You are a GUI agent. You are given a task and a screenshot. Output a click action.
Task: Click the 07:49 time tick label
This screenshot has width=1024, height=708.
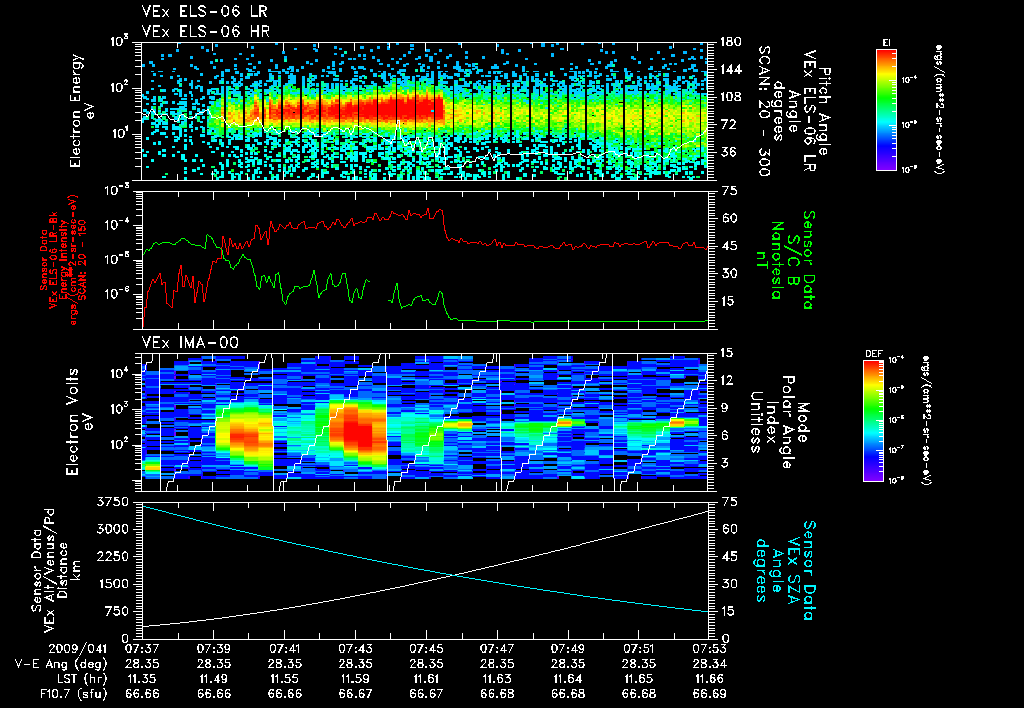[568, 649]
